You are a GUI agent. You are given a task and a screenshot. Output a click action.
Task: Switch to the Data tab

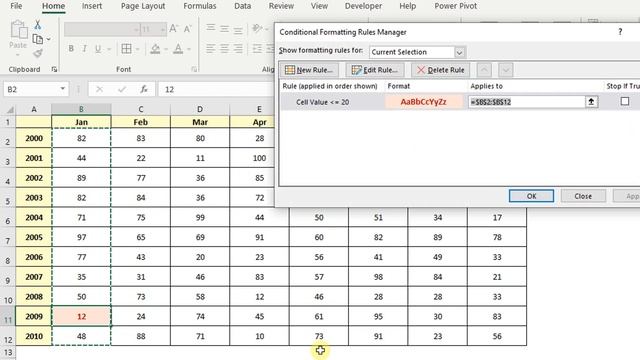pos(242,6)
